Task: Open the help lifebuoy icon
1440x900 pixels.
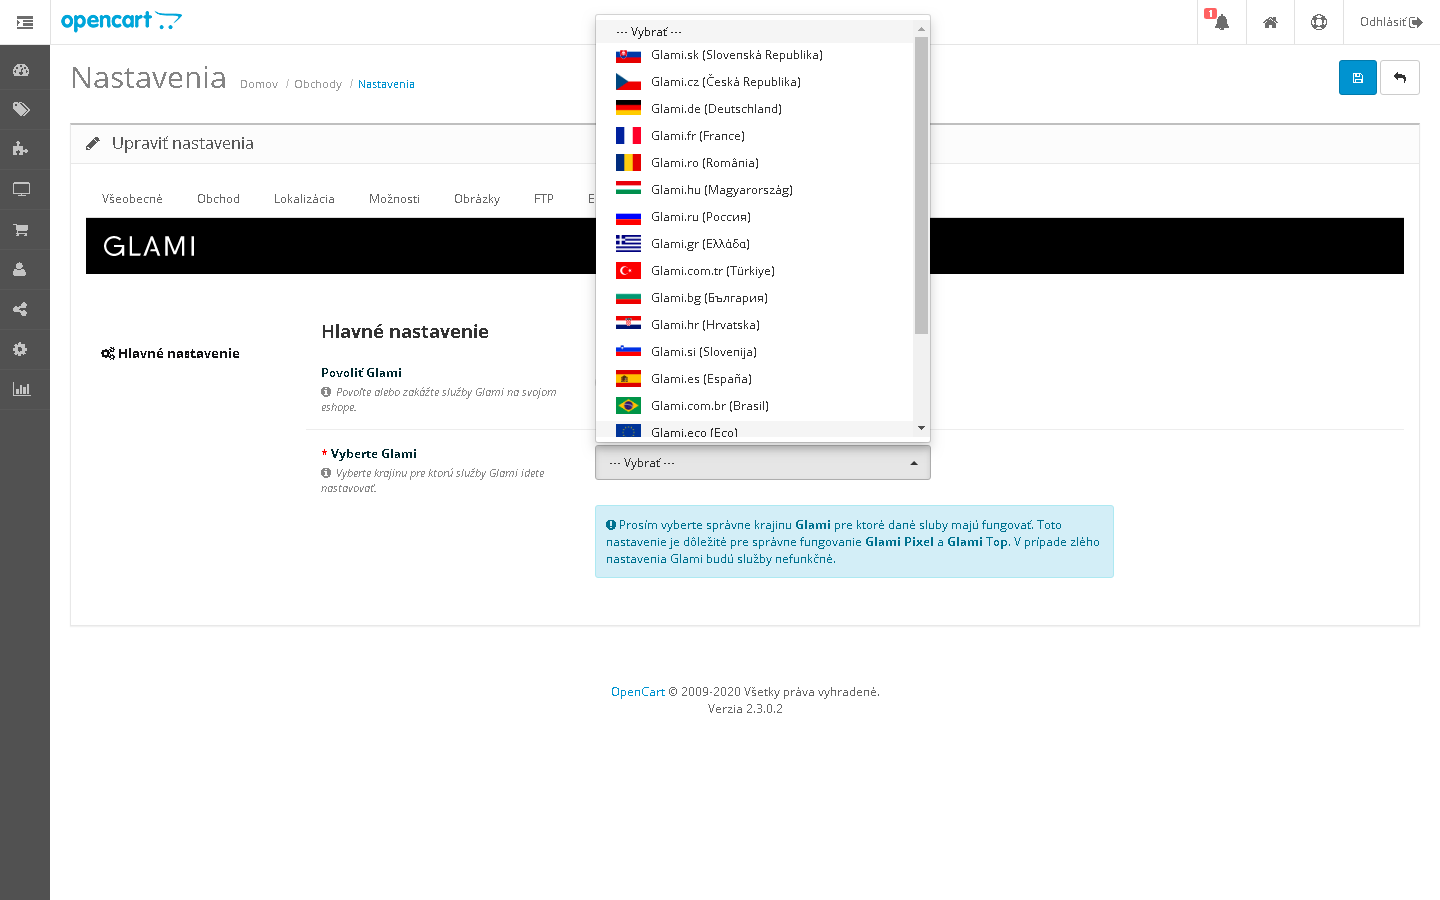Action: coord(1319,22)
